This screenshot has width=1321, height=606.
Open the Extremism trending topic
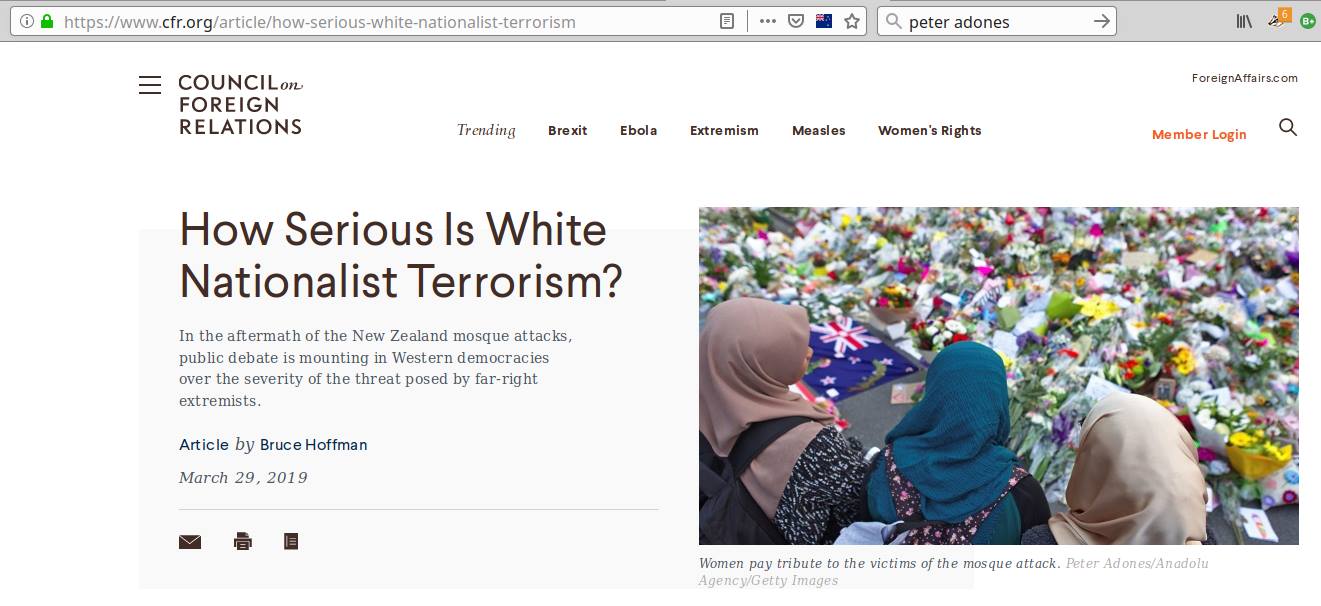point(724,131)
